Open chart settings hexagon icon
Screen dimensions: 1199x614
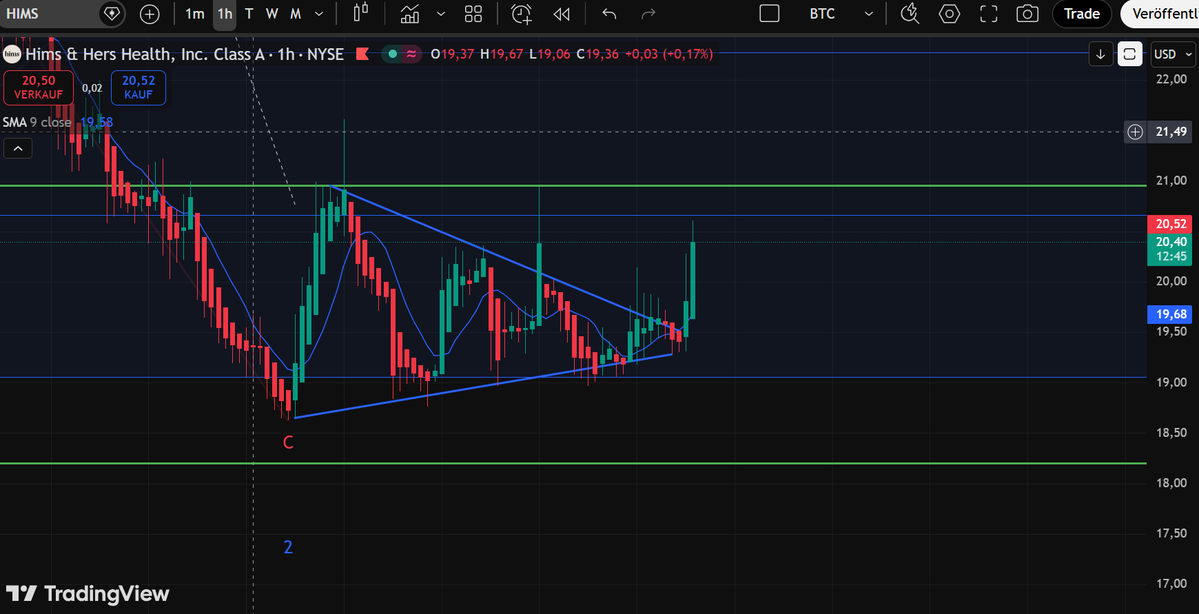pos(950,14)
